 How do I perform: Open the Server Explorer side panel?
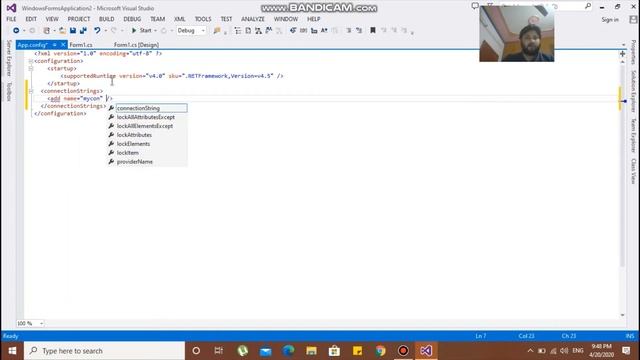(9, 58)
